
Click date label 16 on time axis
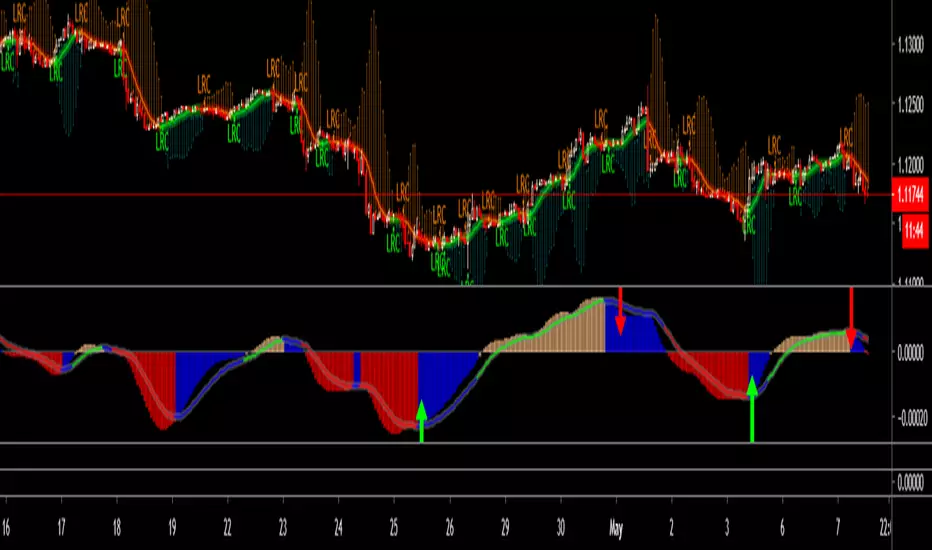pyautogui.click(x=5, y=527)
